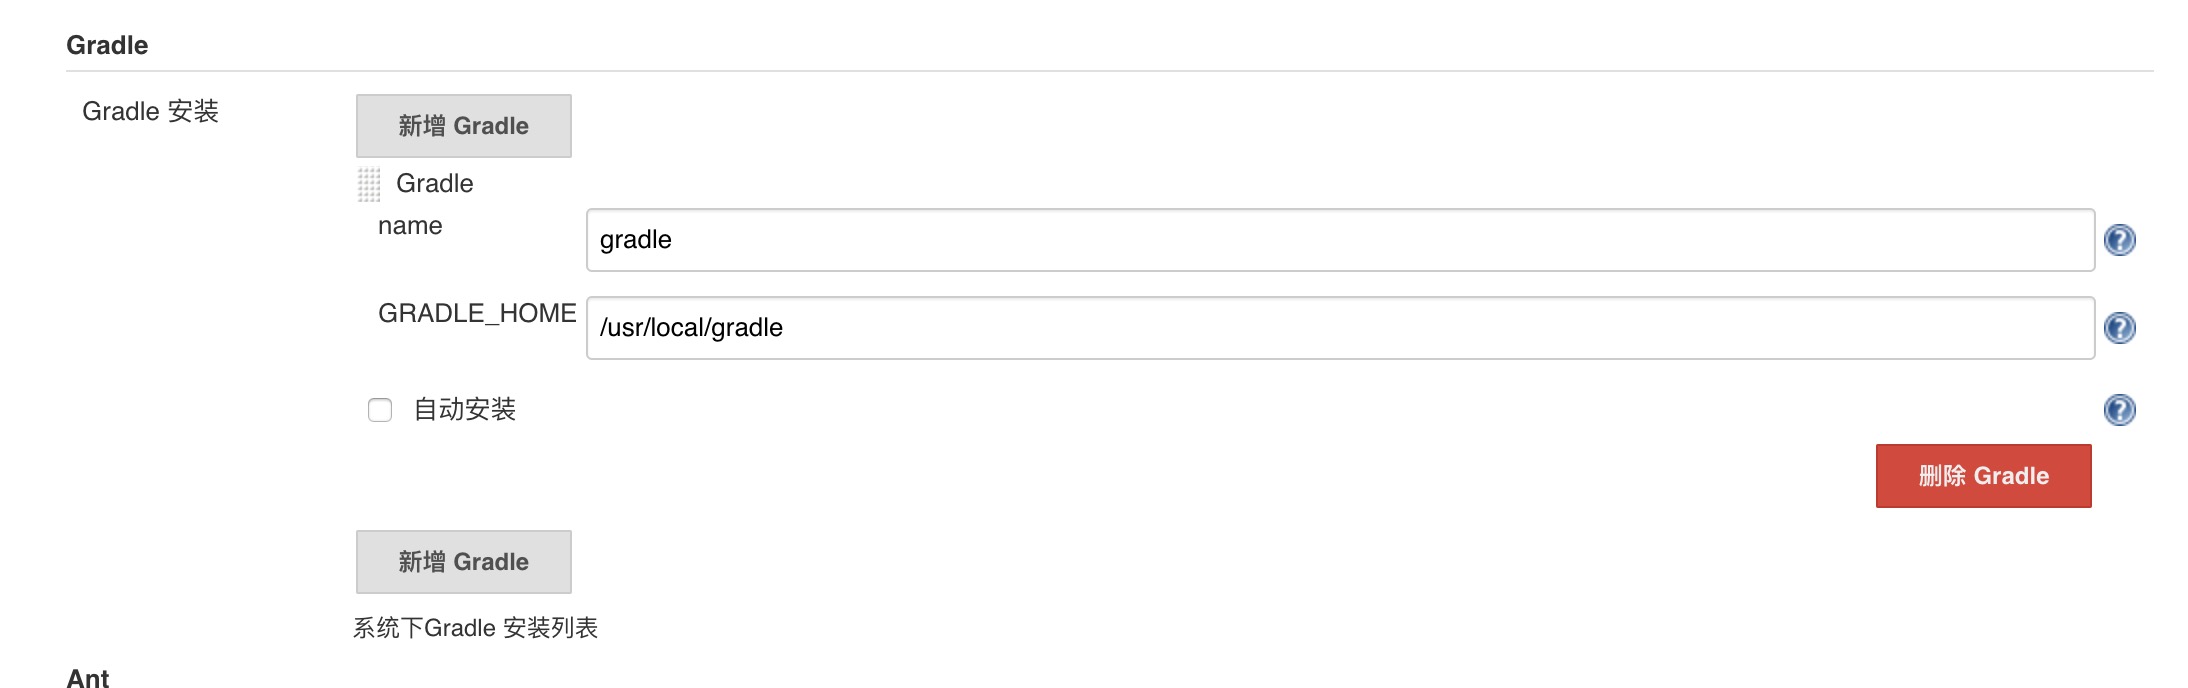
Task: Click the Ant section heading
Action: pyautogui.click(x=86, y=678)
